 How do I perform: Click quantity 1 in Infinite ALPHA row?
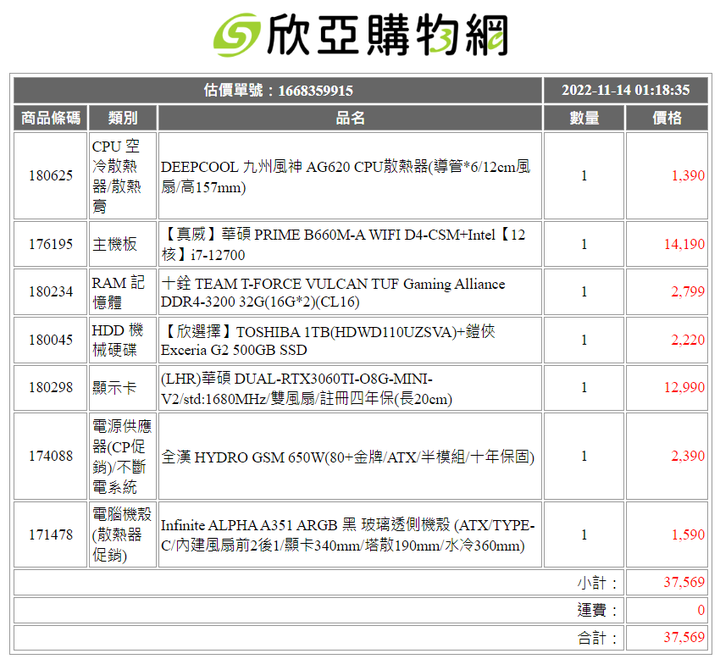(584, 535)
